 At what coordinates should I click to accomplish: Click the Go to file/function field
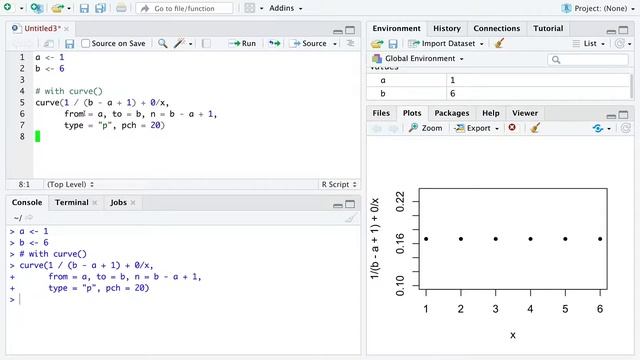(184, 8)
